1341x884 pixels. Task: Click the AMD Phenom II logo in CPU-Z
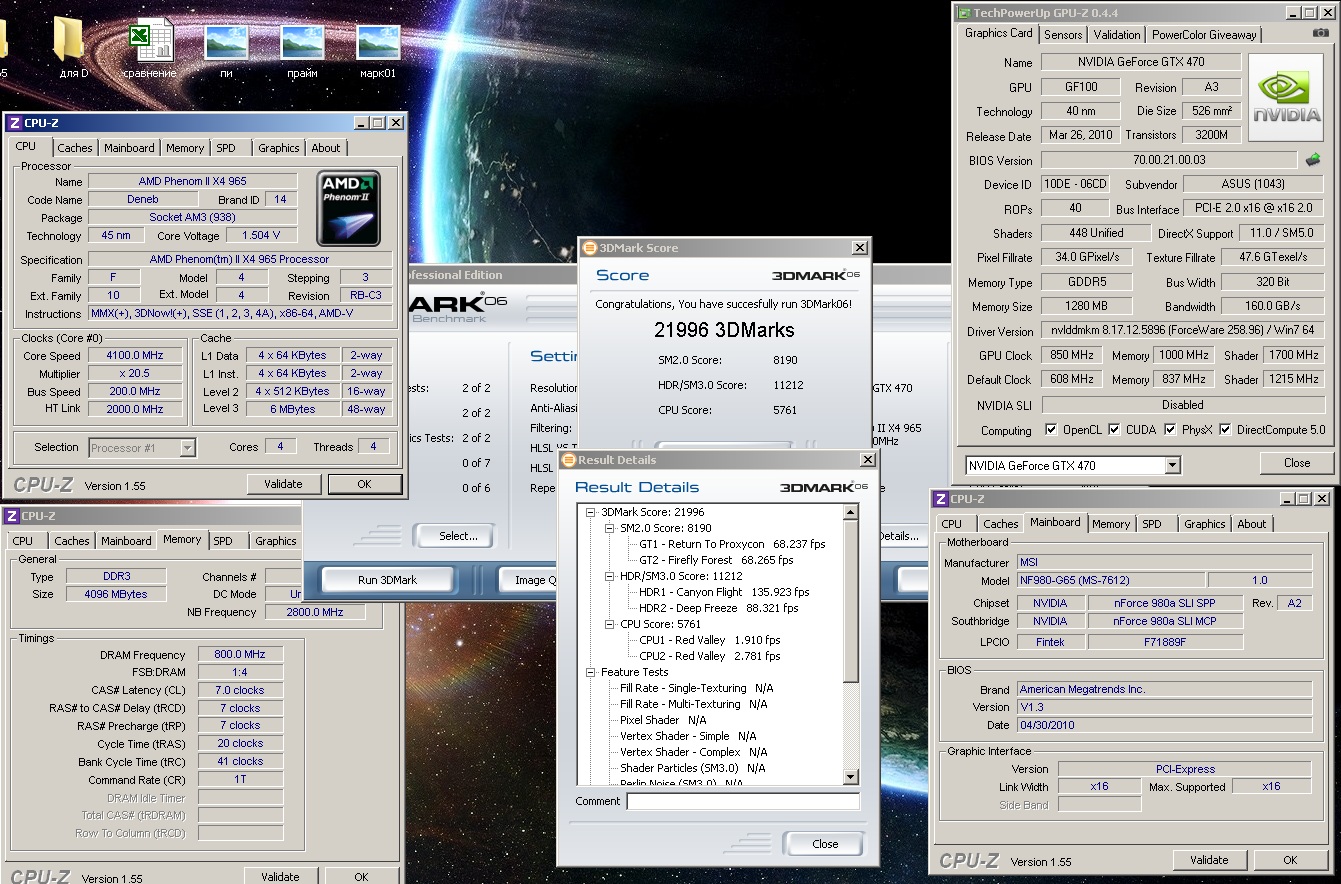[348, 208]
